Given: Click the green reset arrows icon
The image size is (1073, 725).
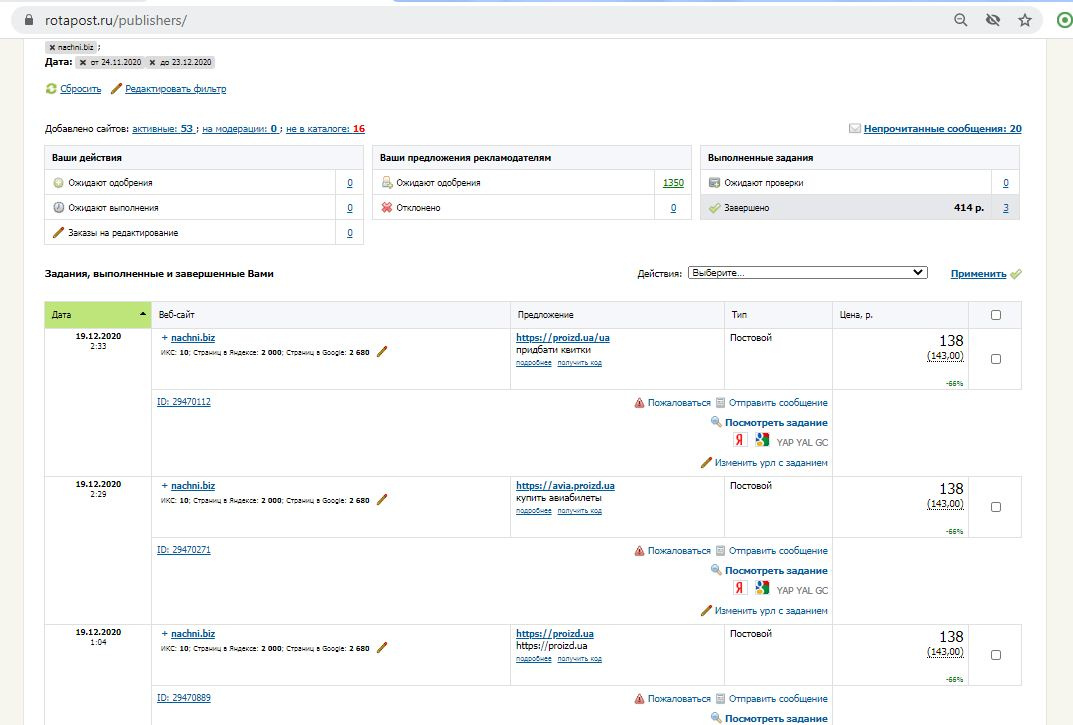Looking at the screenshot, I should 51,88.
